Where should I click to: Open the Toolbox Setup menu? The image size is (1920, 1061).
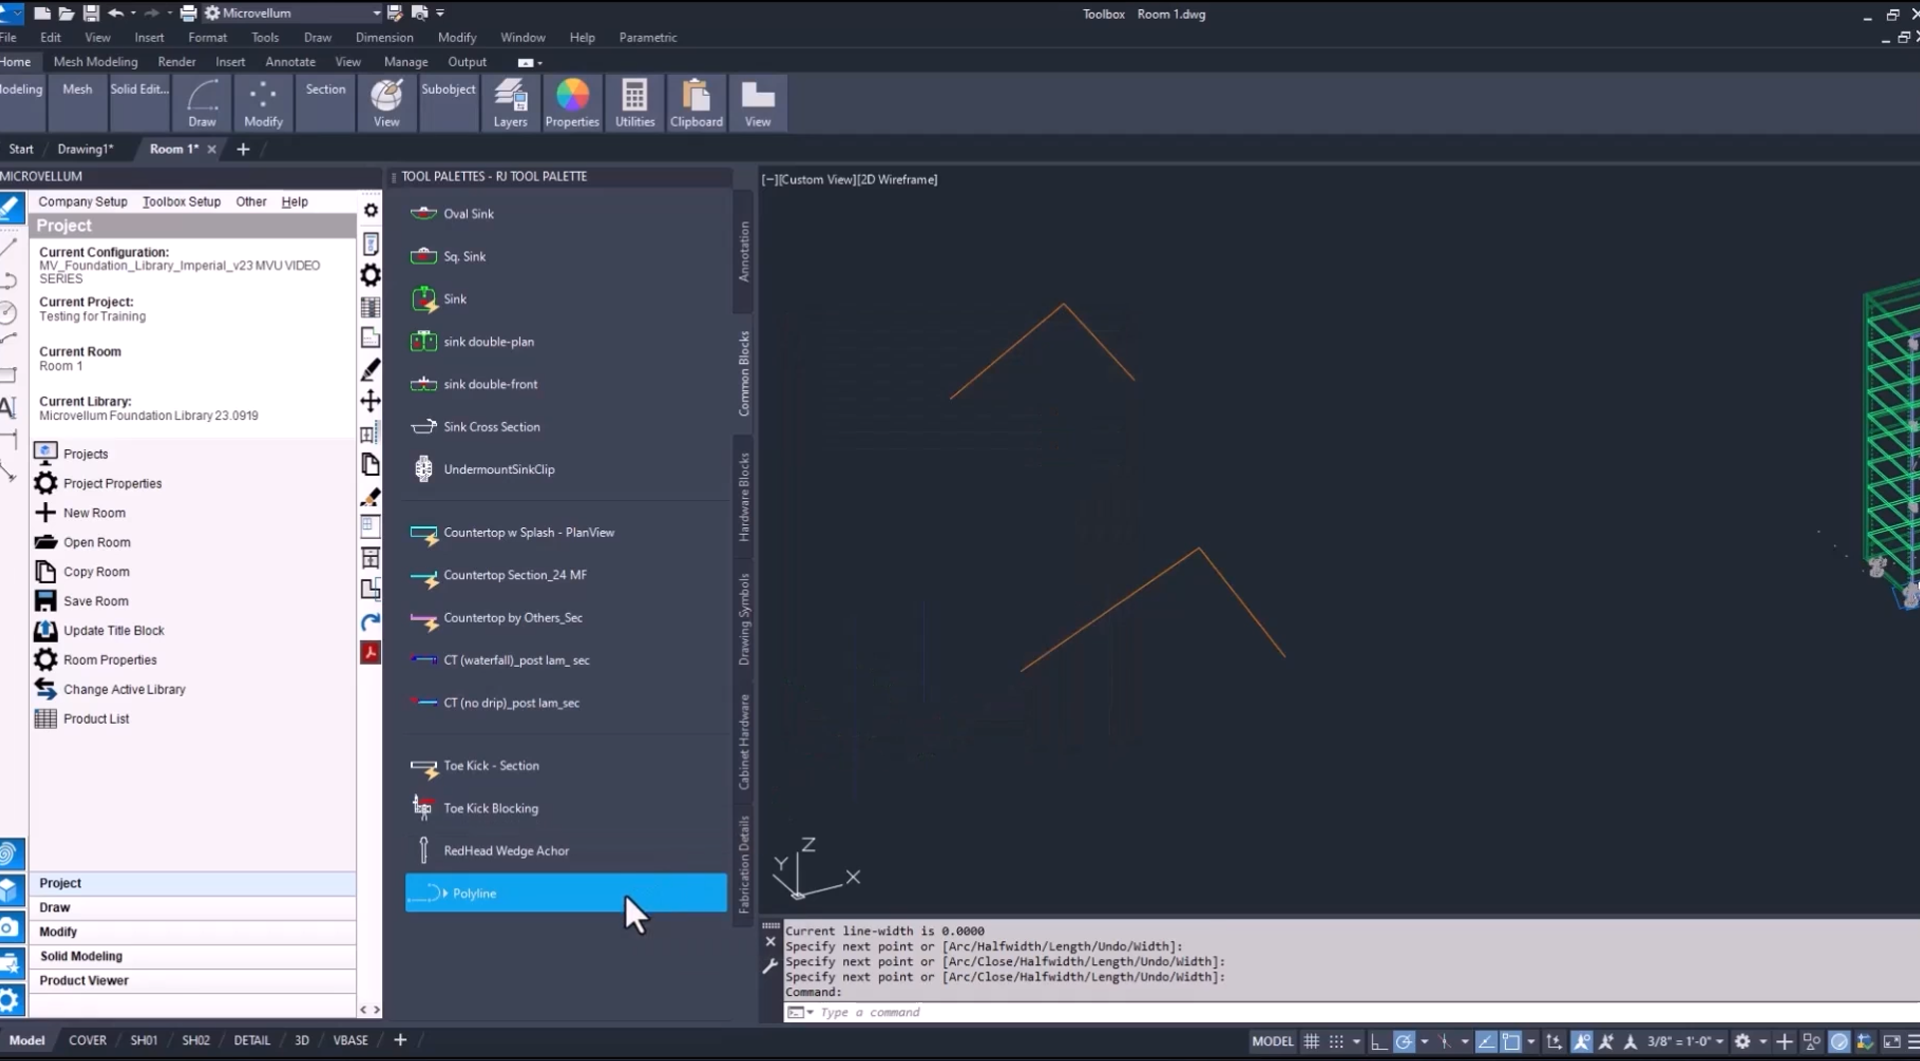[x=181, y=201]
